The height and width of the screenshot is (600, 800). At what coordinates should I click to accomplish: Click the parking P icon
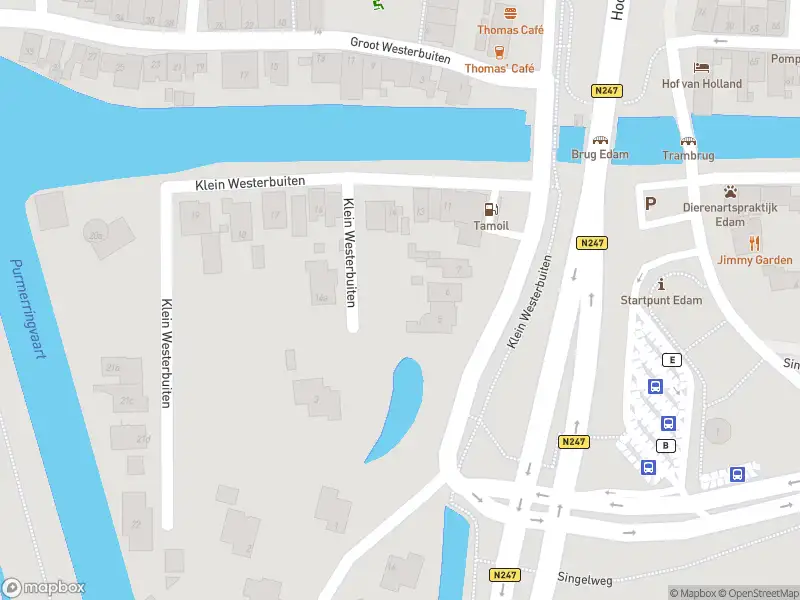(x=650, y=204)
